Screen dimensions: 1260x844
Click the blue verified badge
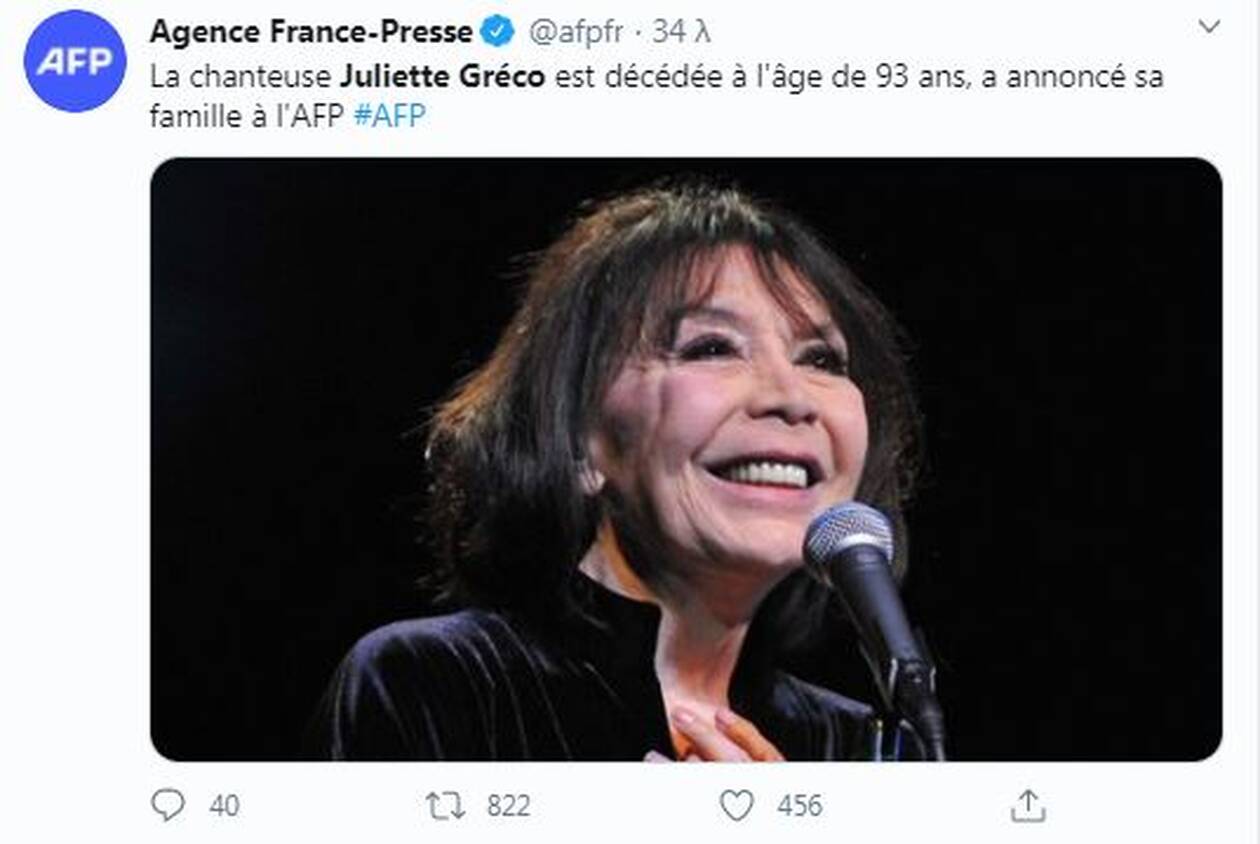click(x=497, y=32)
